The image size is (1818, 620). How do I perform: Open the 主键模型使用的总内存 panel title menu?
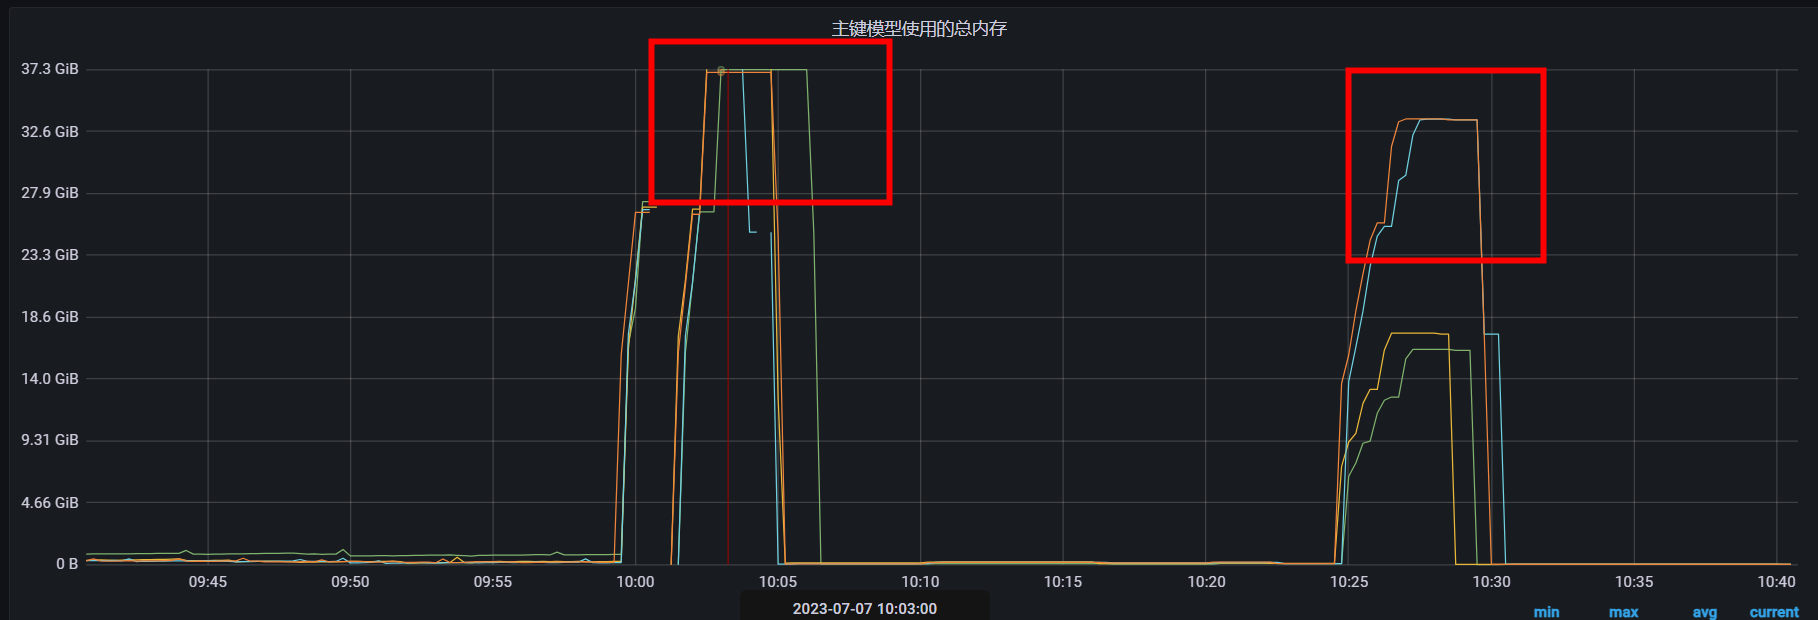pyautogui.click(x=918, y=29)
